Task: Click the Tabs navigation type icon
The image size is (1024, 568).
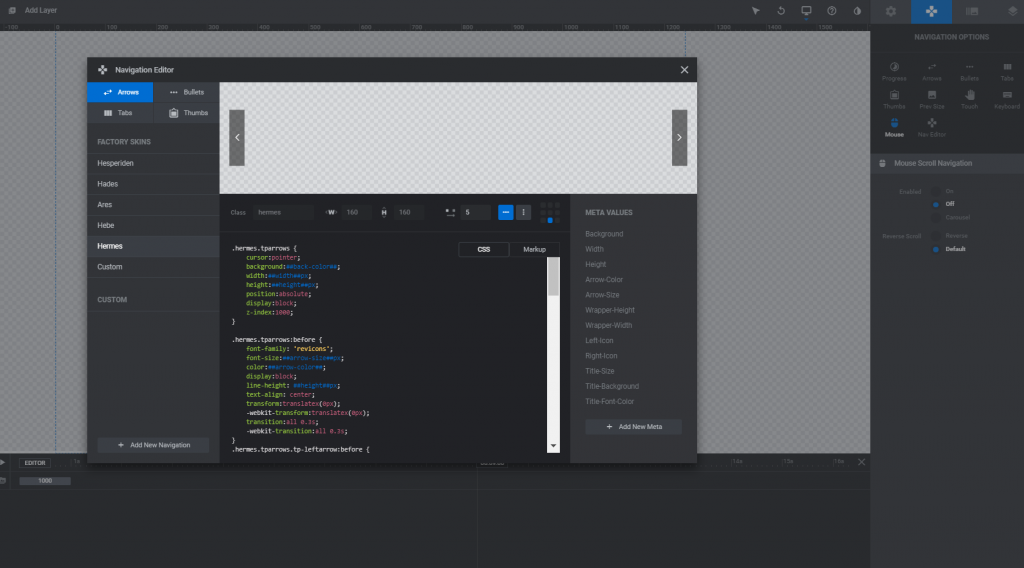Action: click(x=120, y=113)
